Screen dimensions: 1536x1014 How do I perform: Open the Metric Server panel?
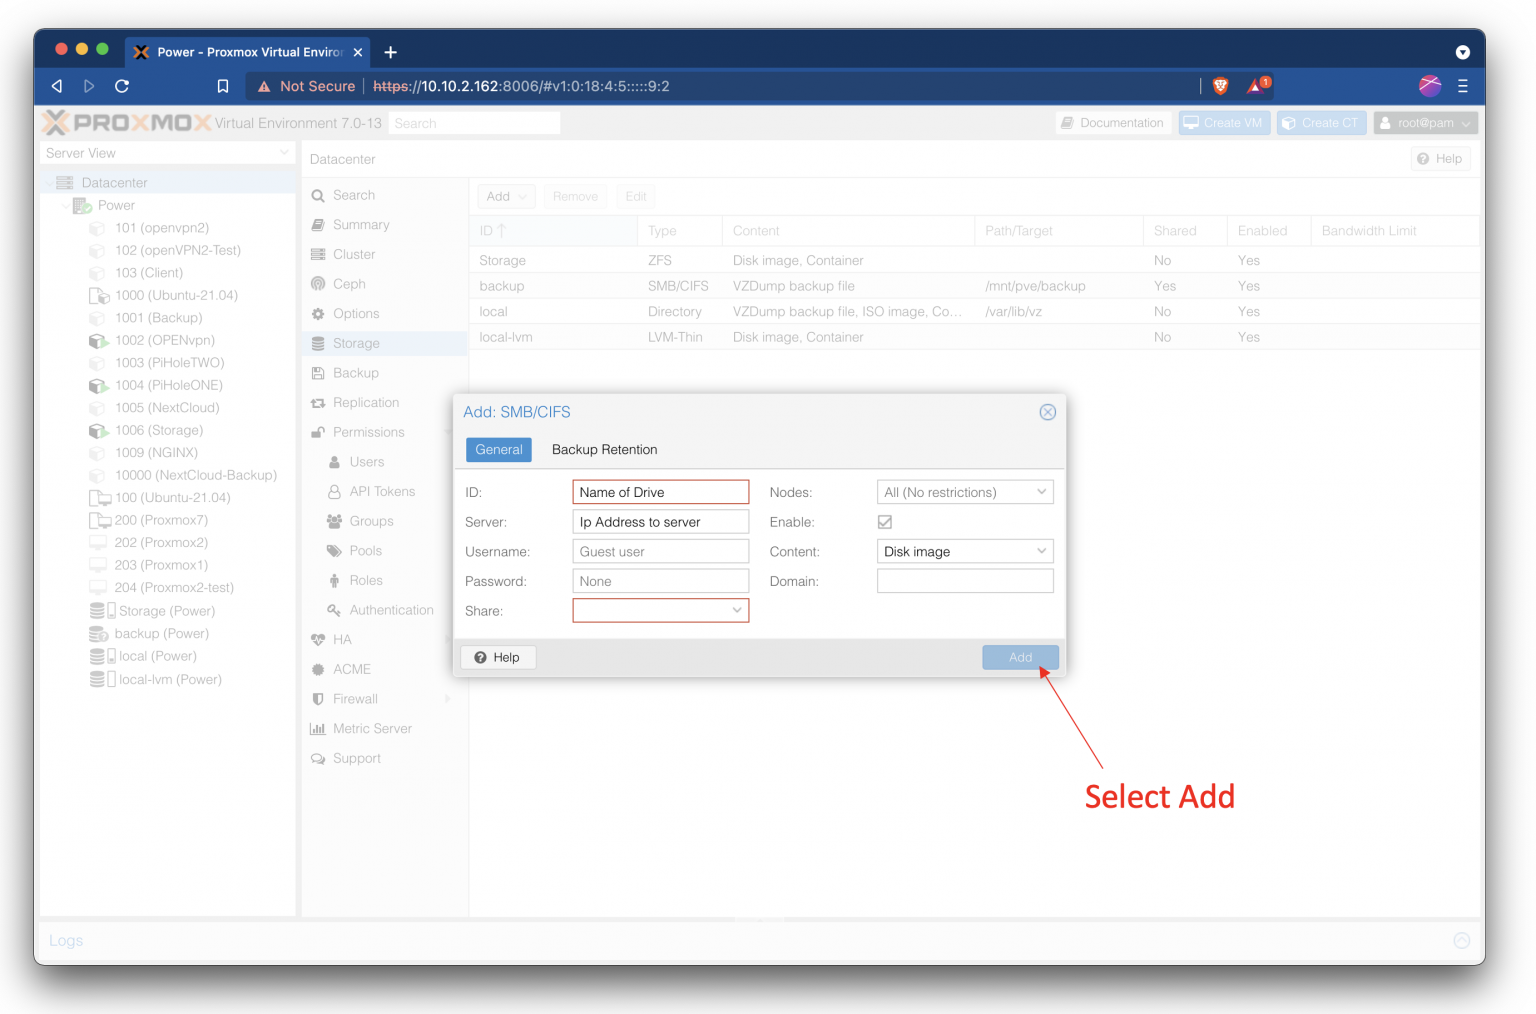pos(372,728)
